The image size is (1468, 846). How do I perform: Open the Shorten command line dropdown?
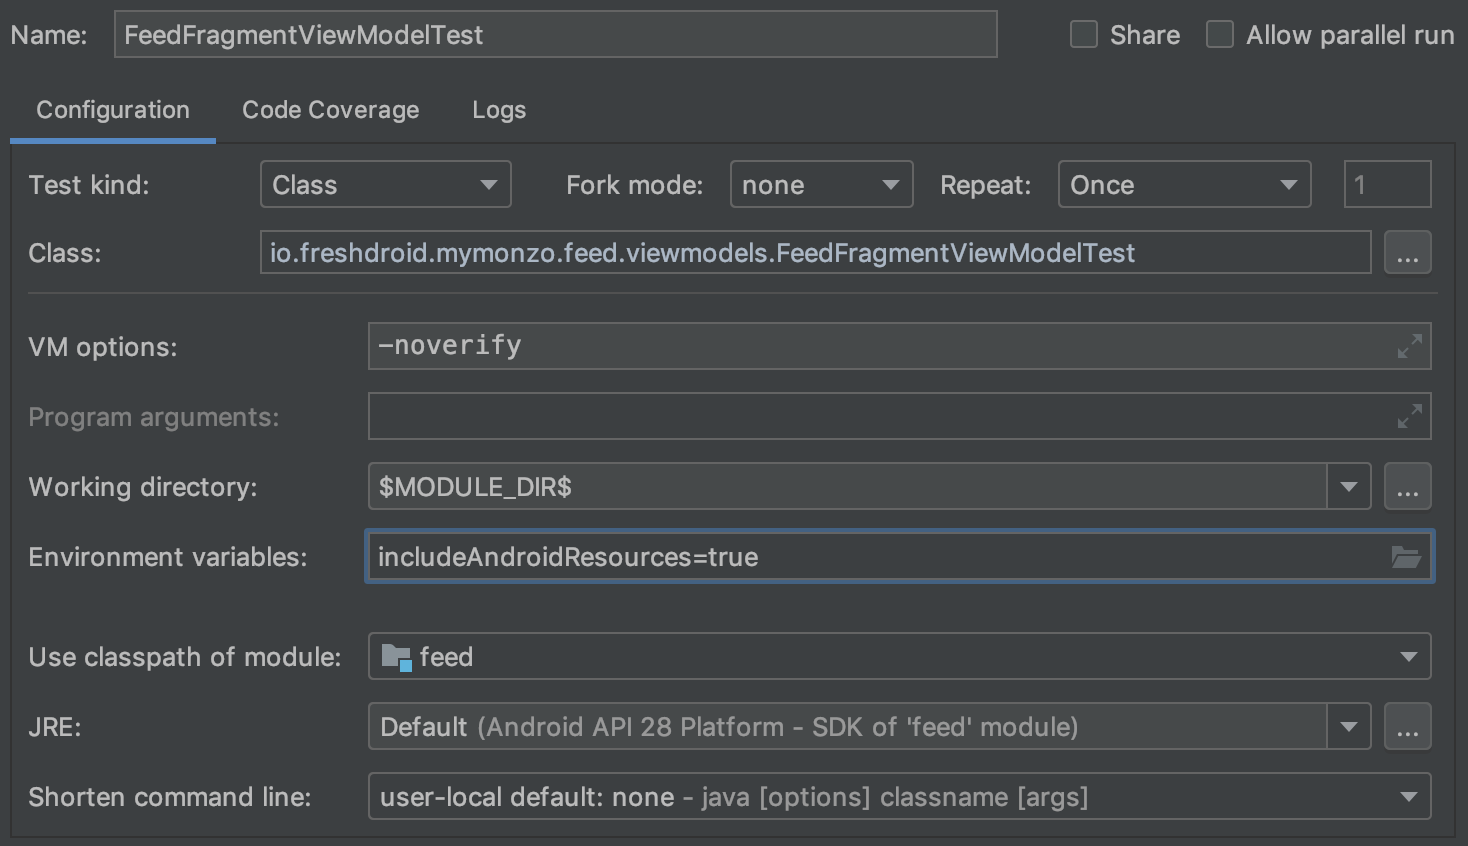899,796
